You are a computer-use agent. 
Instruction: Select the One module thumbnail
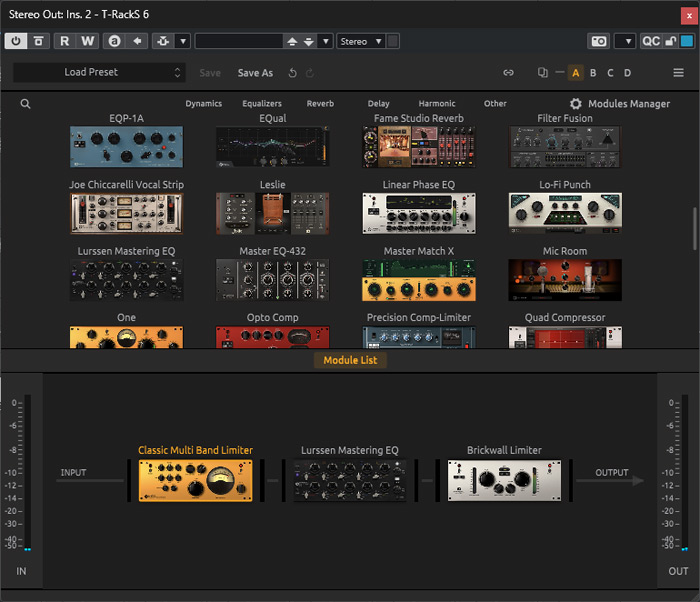(x=126, y=337)
